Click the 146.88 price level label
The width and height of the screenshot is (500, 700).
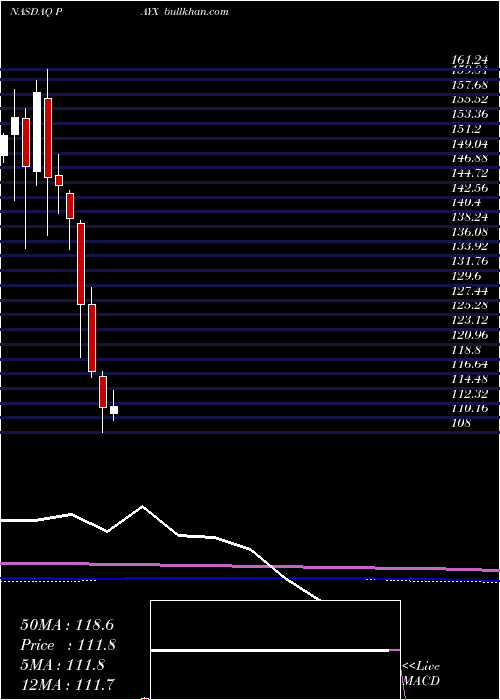coord(469,158)
